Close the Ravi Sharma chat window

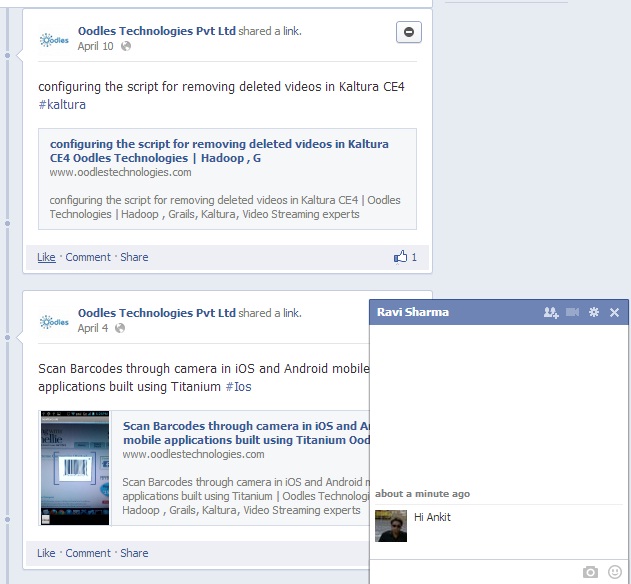(x=614, y=312)
